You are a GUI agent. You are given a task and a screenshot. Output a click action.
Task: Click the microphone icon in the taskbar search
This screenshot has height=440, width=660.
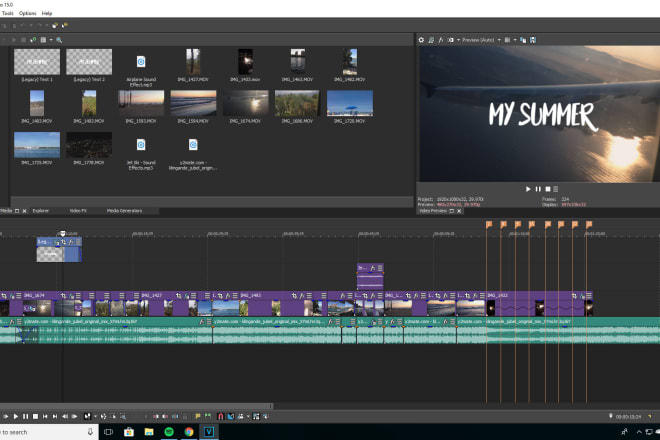pos(90,432)
